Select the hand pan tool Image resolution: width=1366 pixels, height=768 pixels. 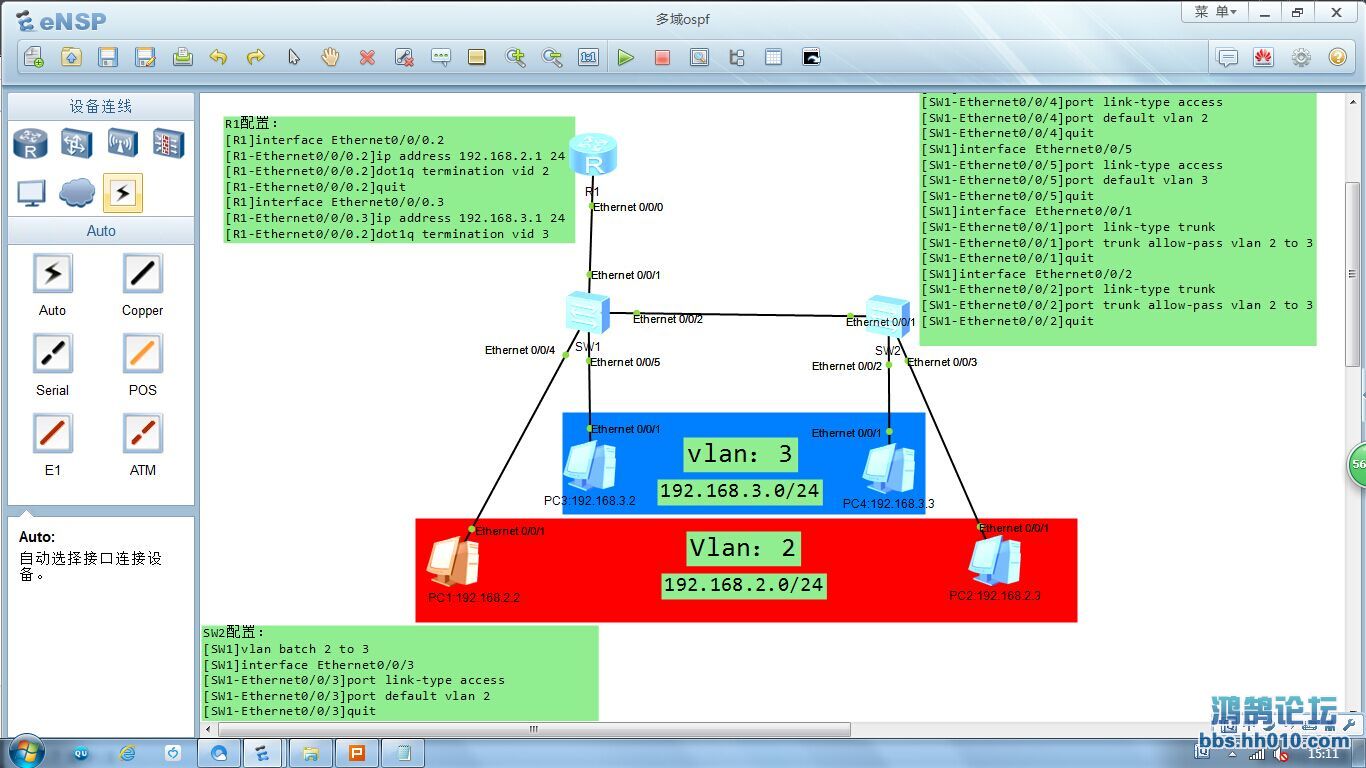click(x=330, y=57)
